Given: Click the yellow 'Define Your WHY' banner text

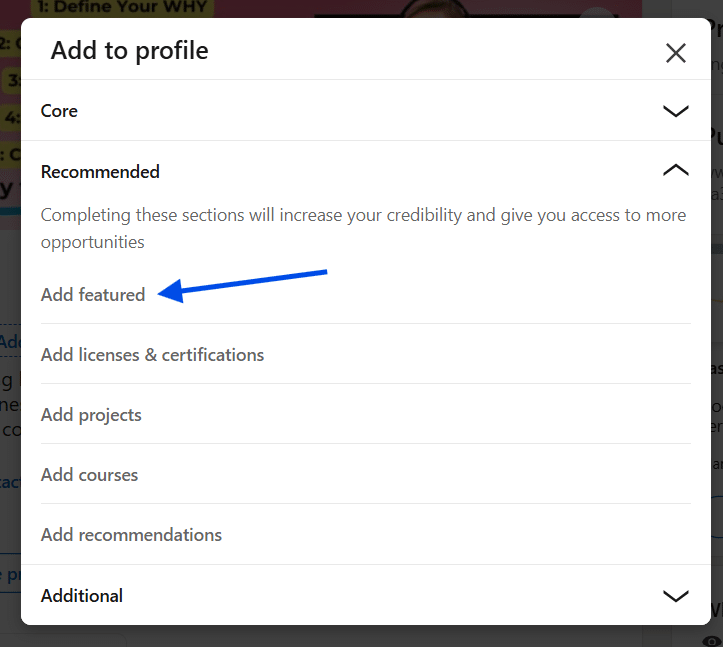Looking at the screenshot, I should pos(120,8).
